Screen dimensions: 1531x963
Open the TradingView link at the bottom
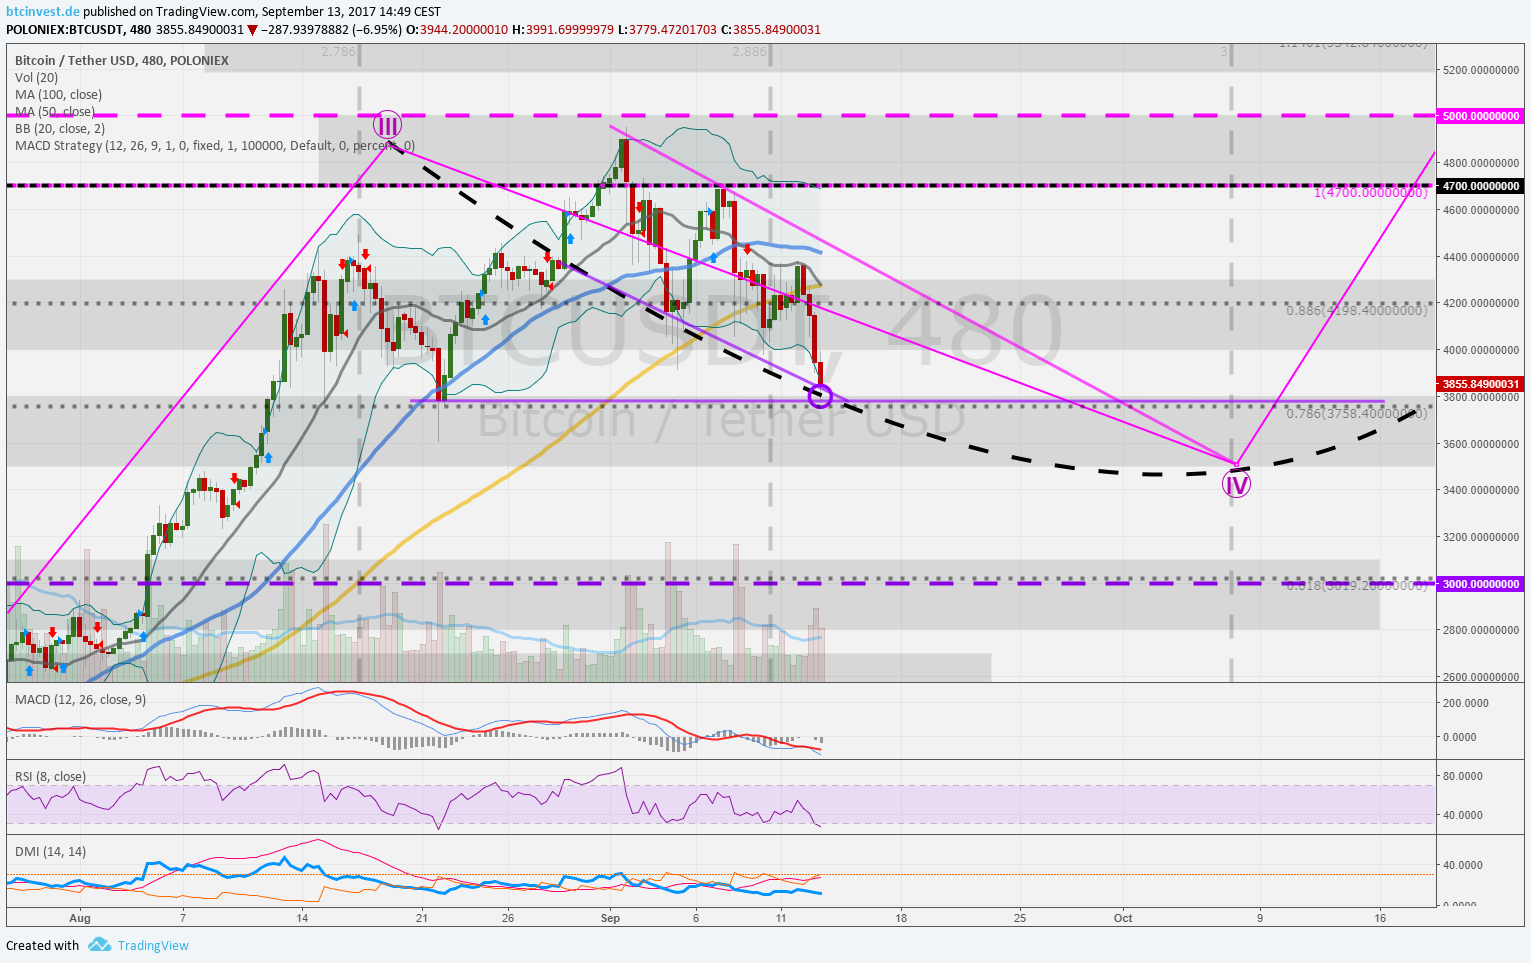(153, 946)
